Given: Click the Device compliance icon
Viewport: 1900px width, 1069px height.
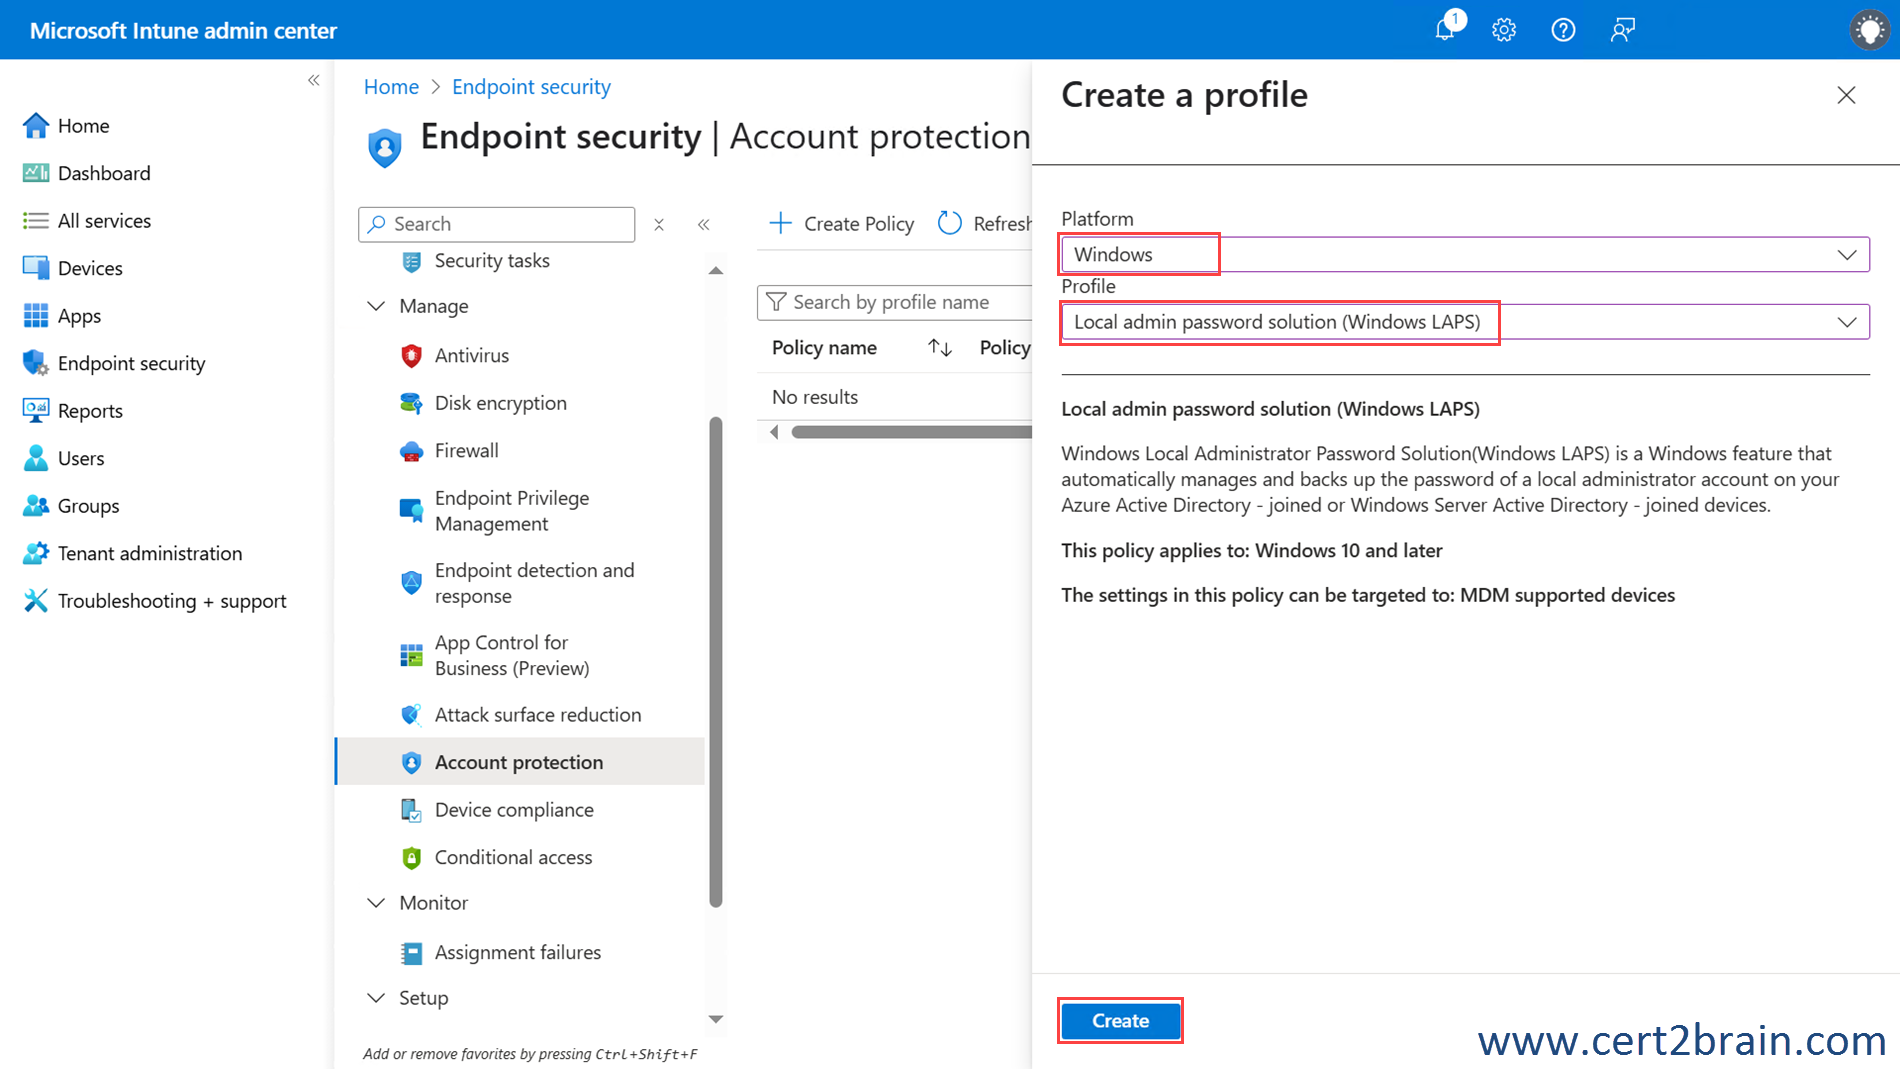Looking at the screenshot, I should click(411, 810).
